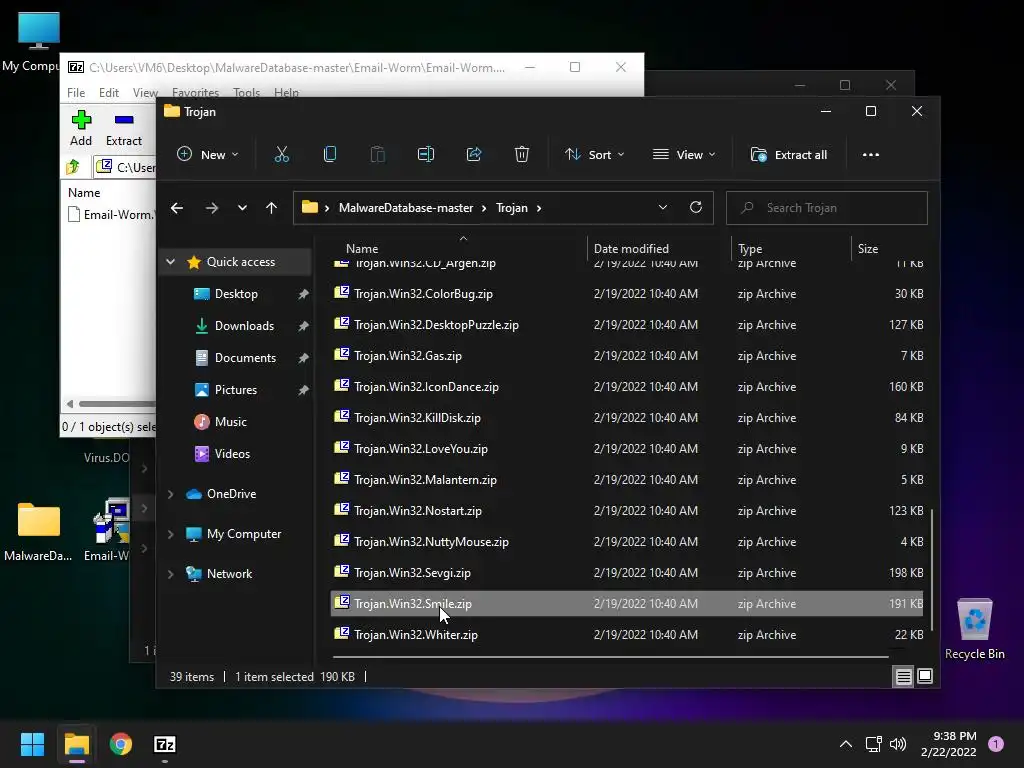
Task: Open Help menu in 7-Zip window
Action: tap(286, 92)
